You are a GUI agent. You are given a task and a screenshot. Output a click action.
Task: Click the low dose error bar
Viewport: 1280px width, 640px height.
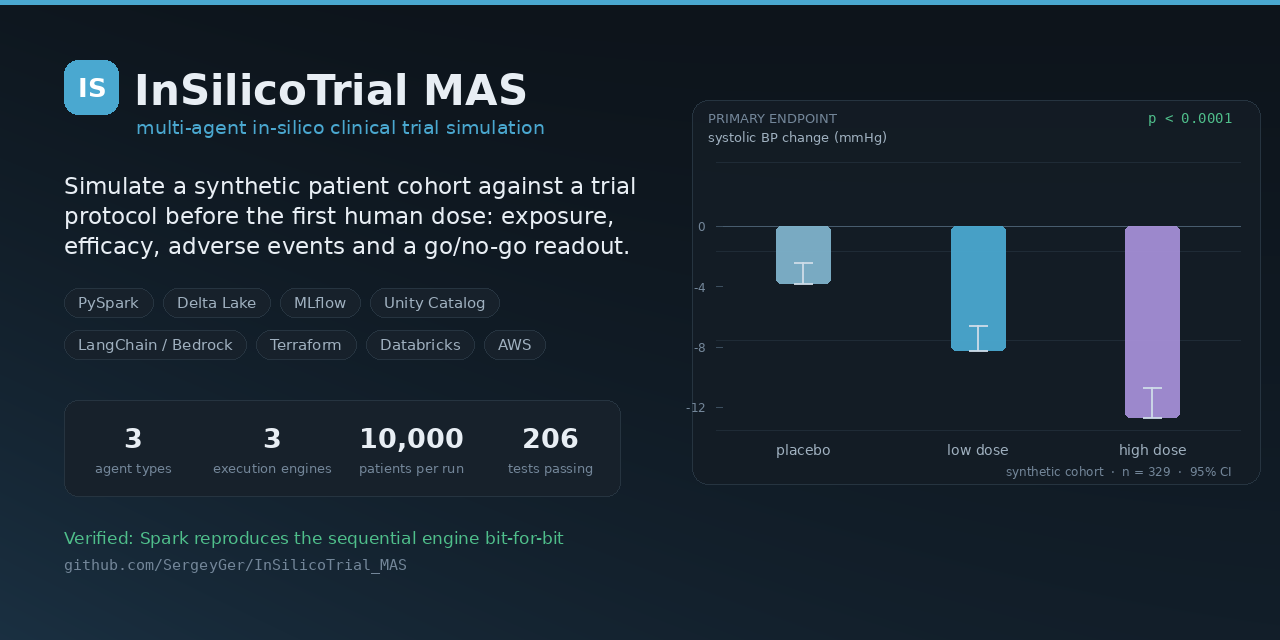pyautogui.click(x=978, y=338)
